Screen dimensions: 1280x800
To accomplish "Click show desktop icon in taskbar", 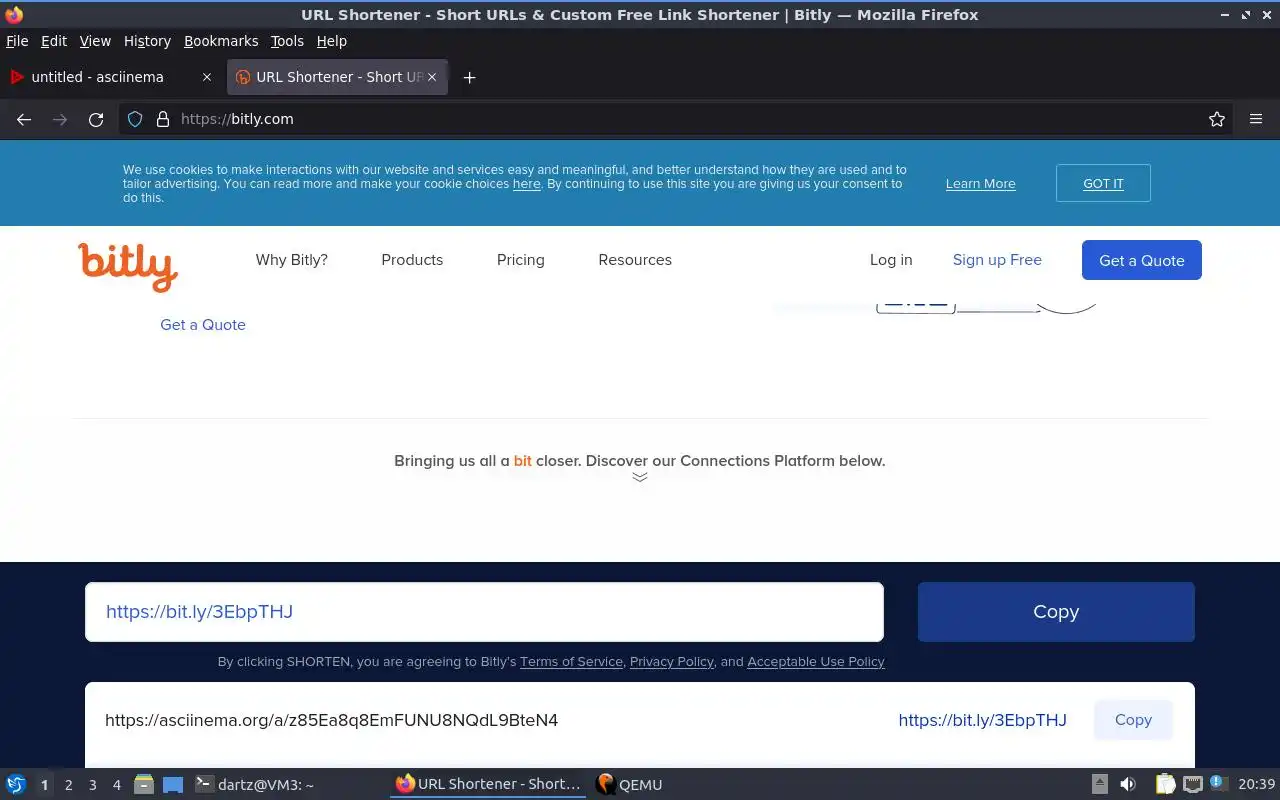I will click(x=173, y=785).
